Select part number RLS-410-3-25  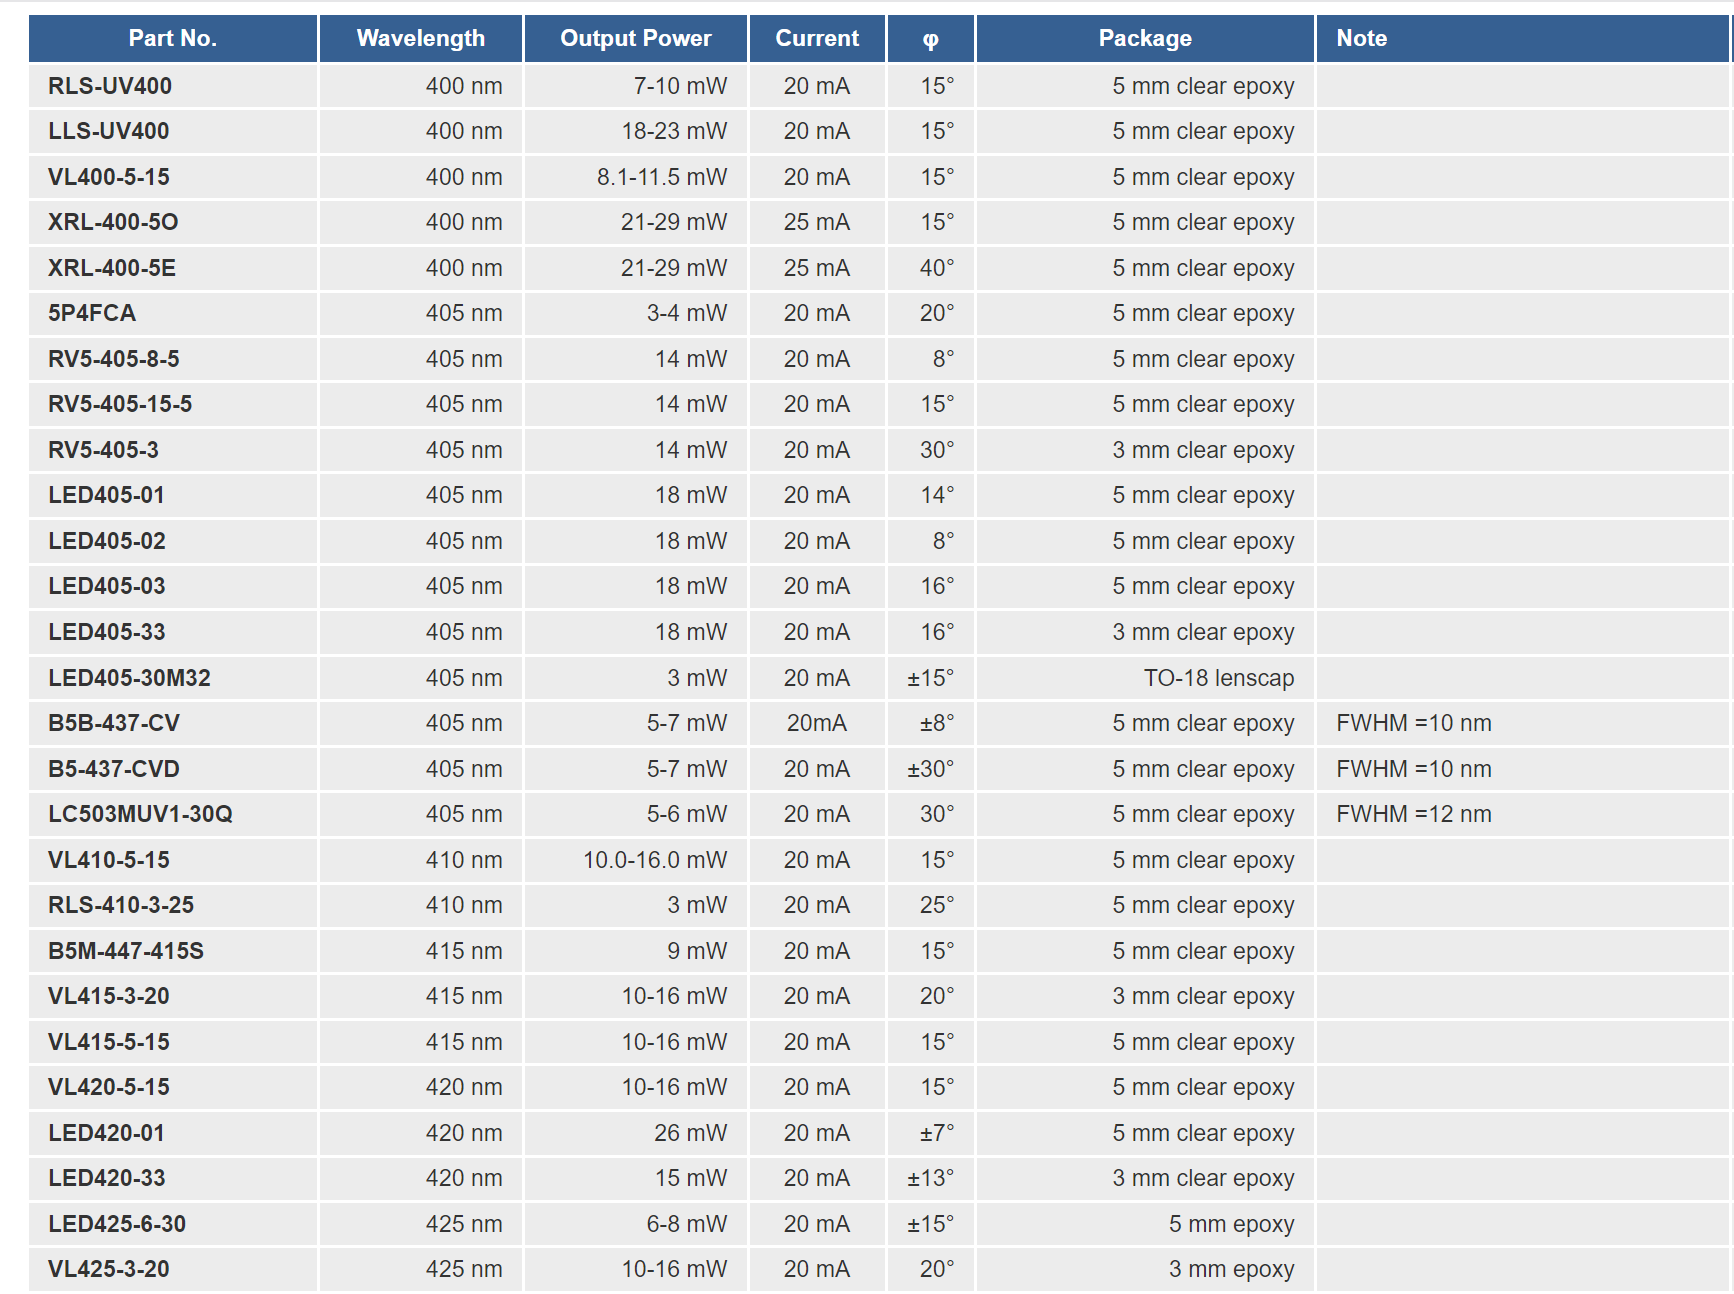pyautogui.click(x=121, y=905)
